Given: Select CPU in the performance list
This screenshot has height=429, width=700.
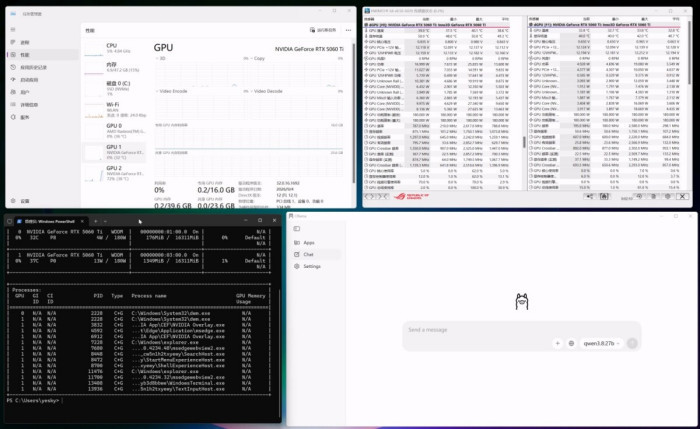Looking at the screenshot, I should coord(115,48).
